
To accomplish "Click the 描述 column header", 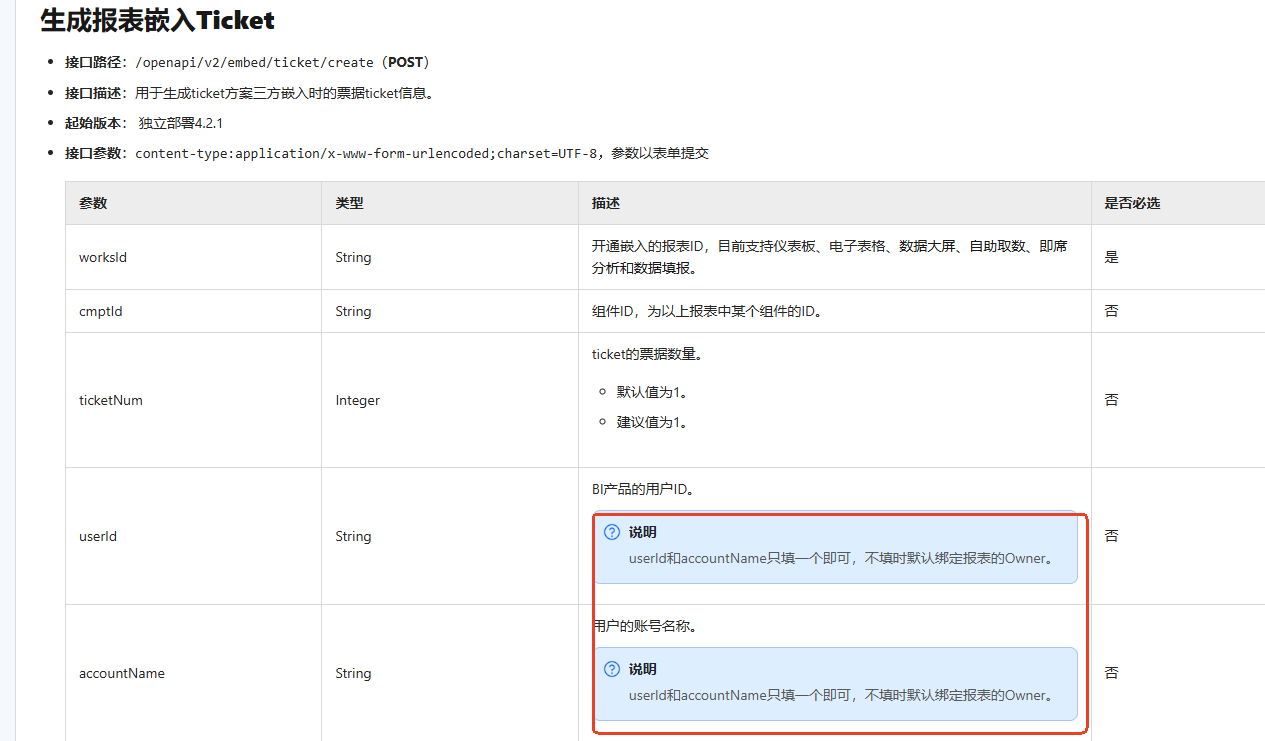I will pyautogui.click(x=605, y=203).
